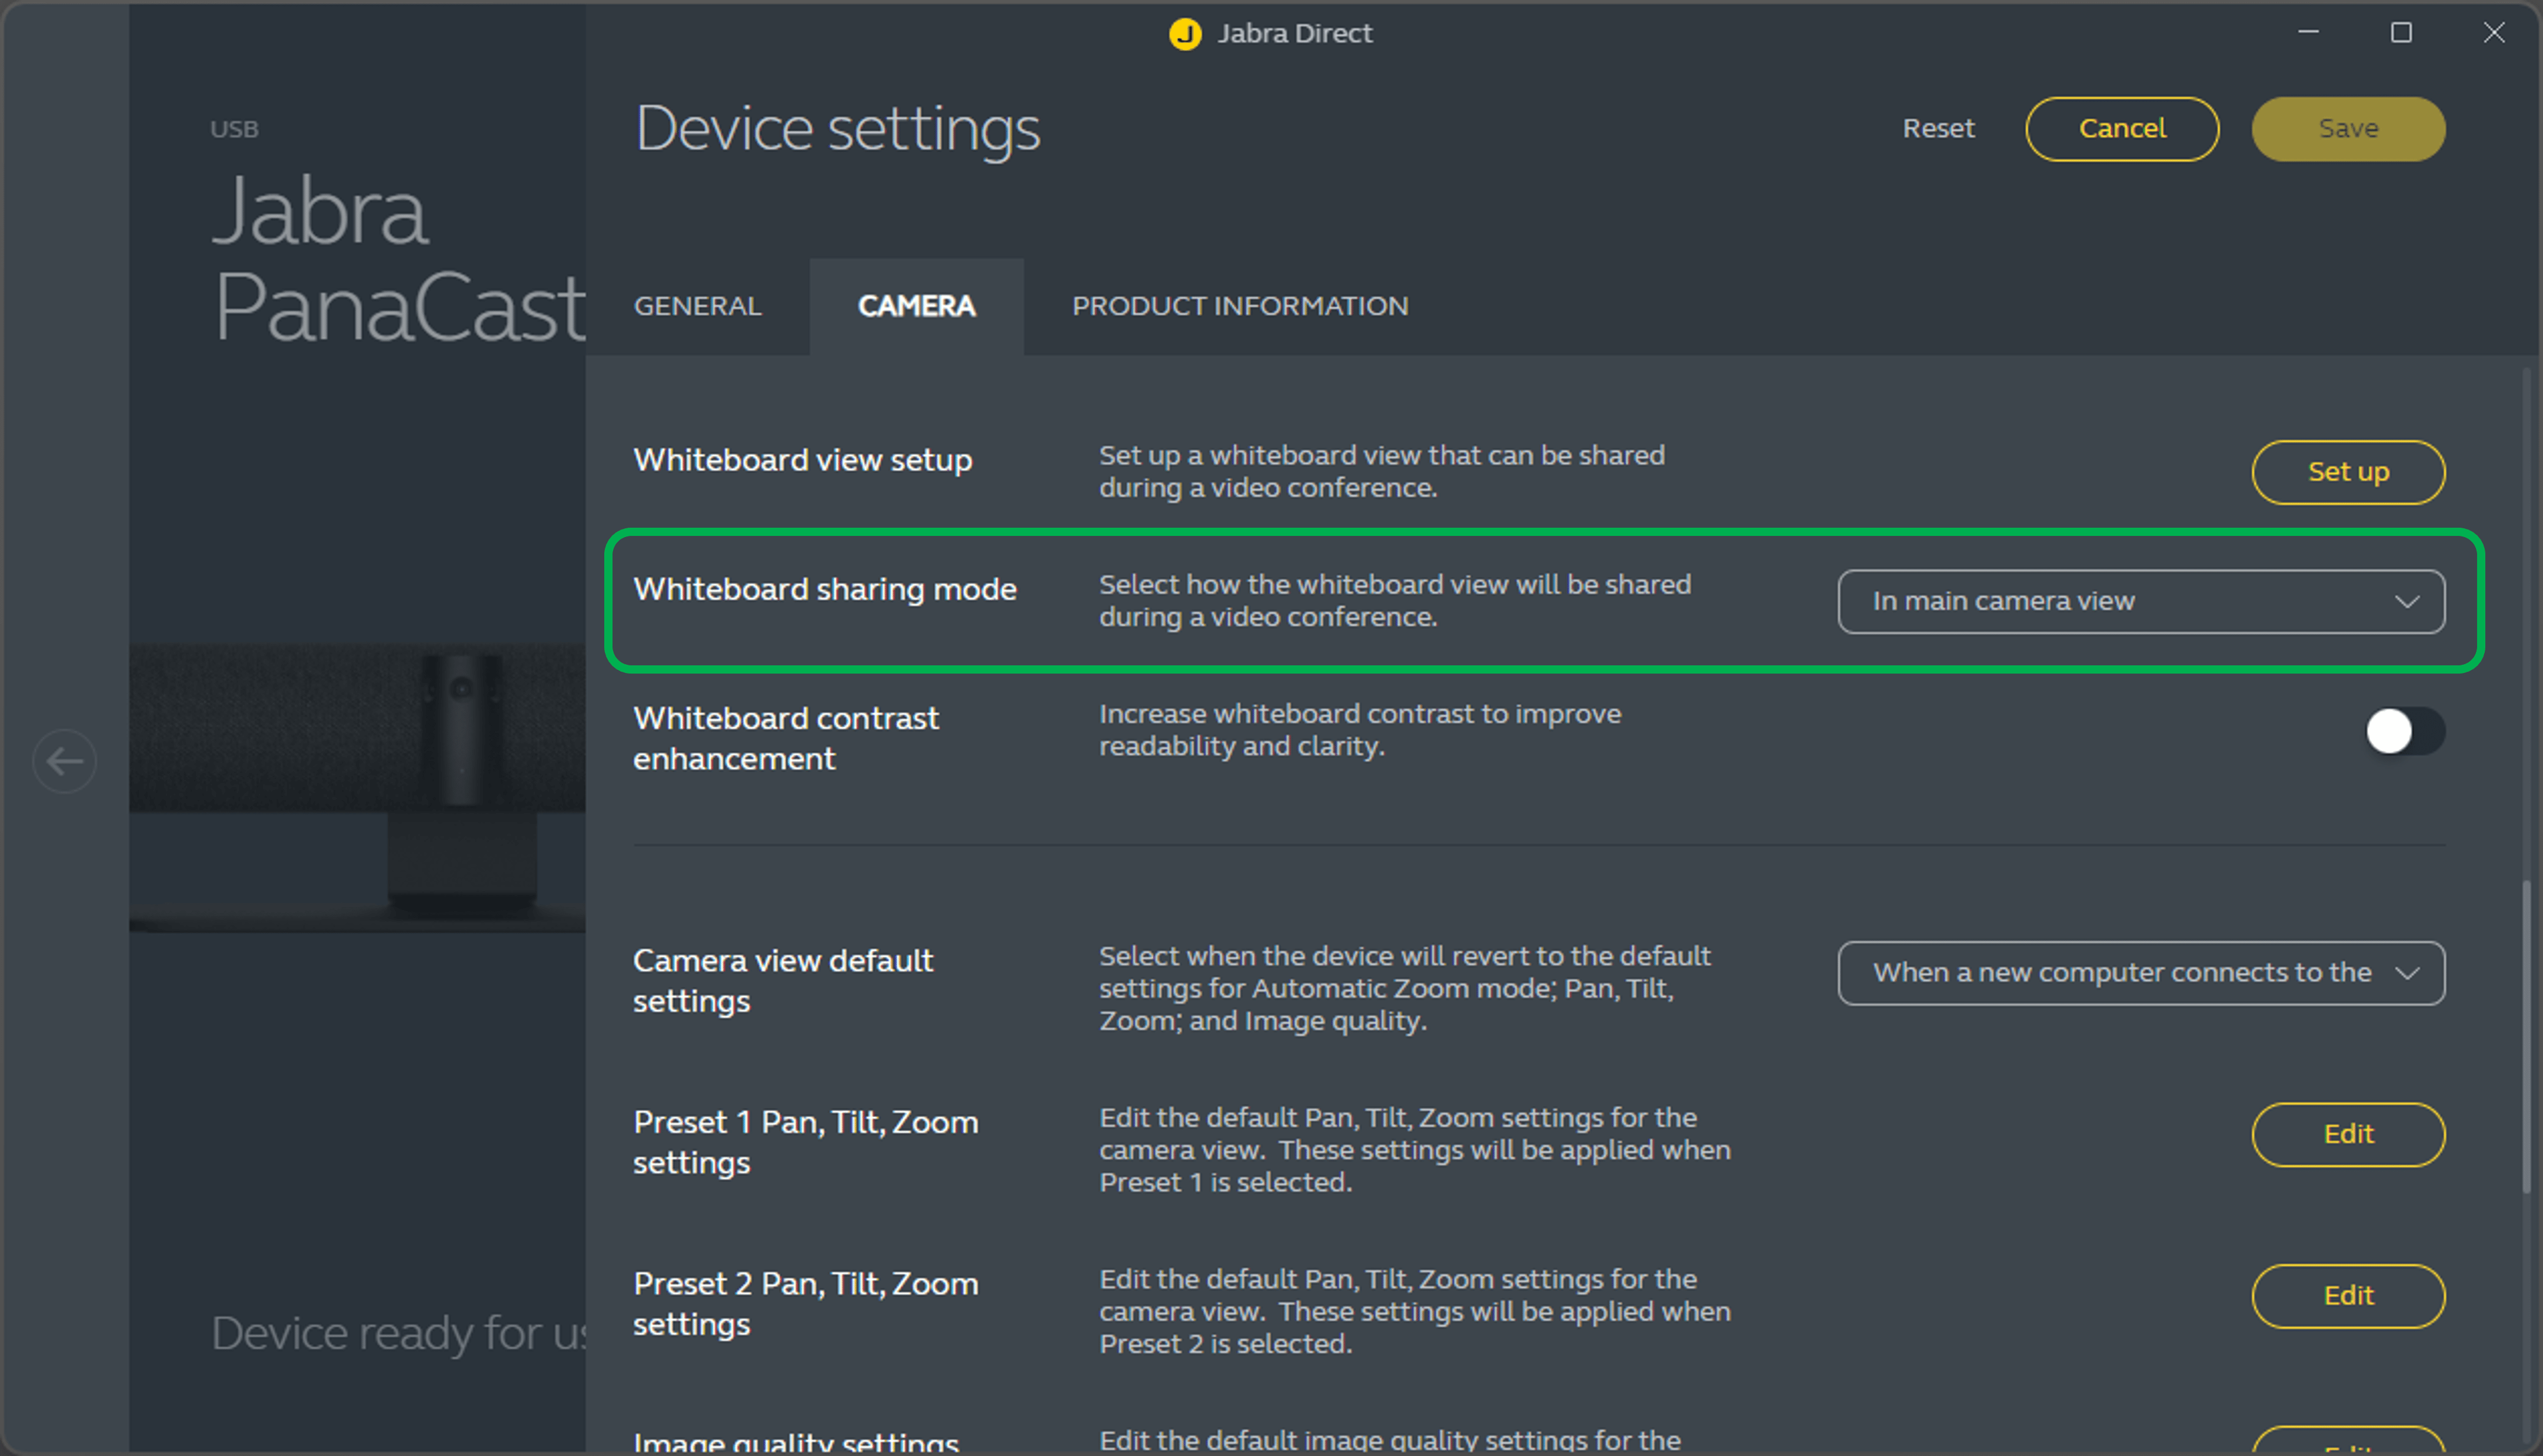Click the Cancel button

2122,129
